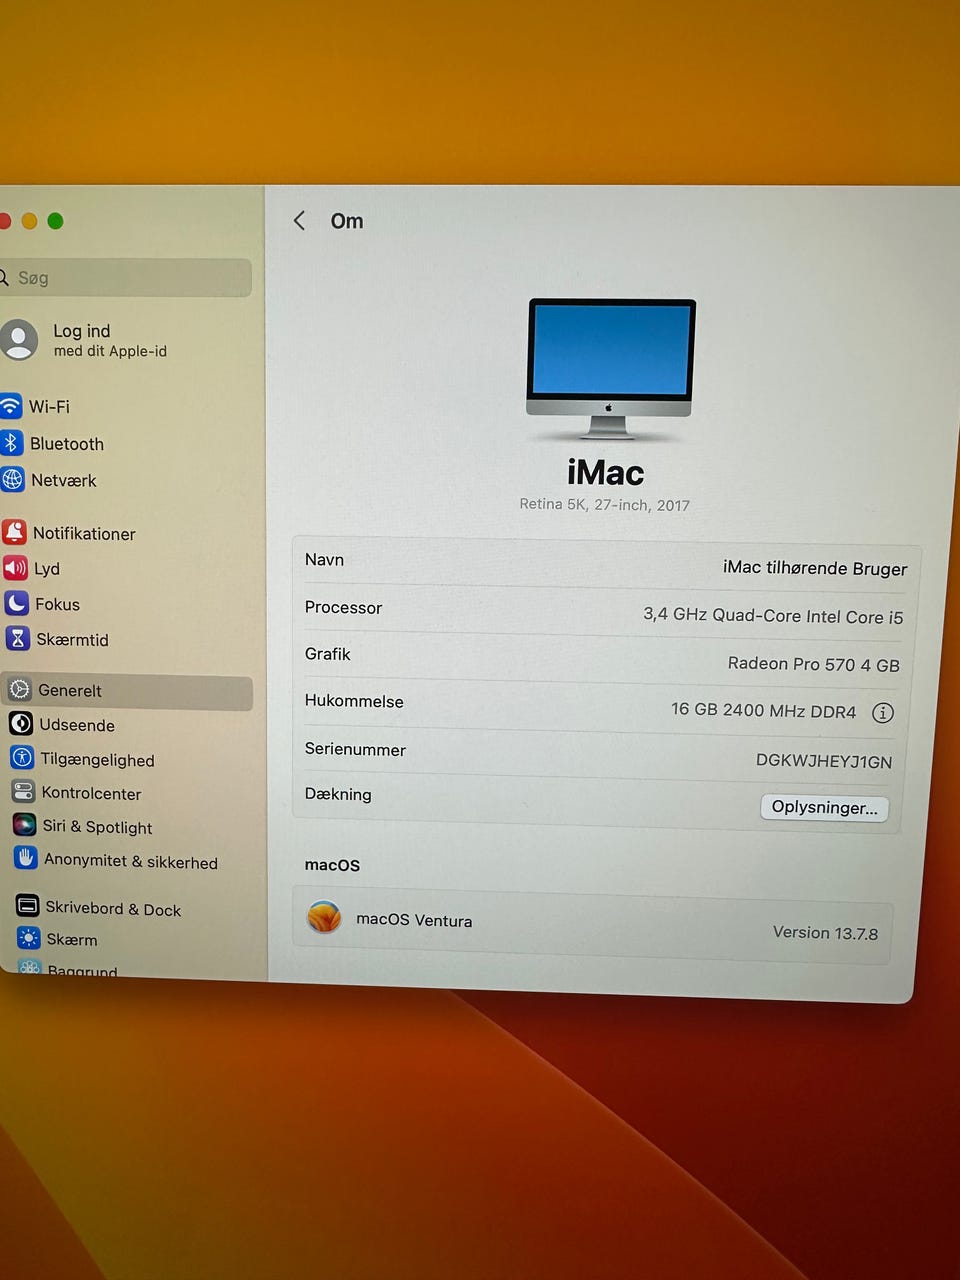The width and height of the screenshot is (960, 1280).
Task: Click the iMac image thumbnail
Action: click(610, 369)
